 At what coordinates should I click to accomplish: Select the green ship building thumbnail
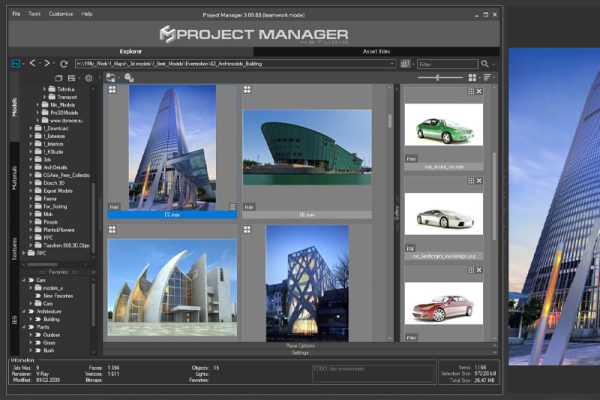(307, 147)
